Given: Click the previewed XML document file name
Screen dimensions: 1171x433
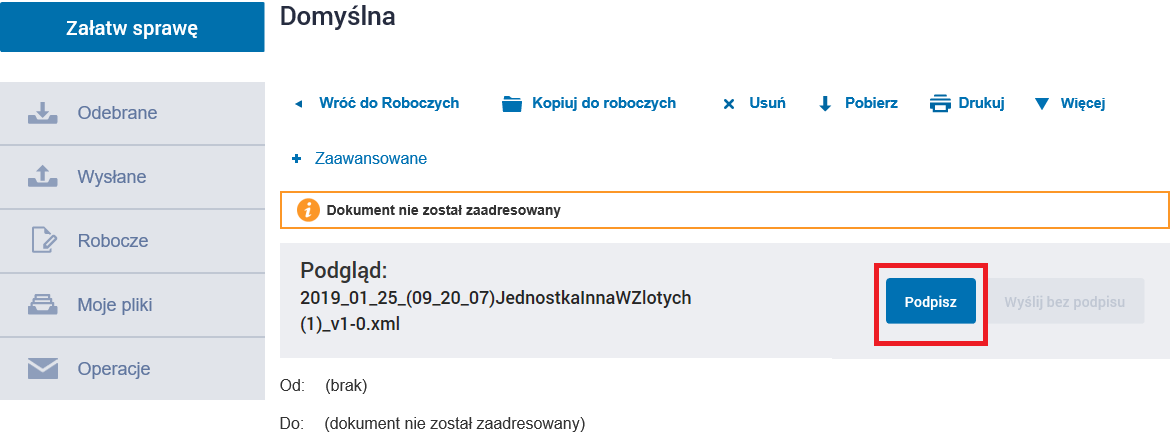Looking at the screenshot, I should click(496, 309).
